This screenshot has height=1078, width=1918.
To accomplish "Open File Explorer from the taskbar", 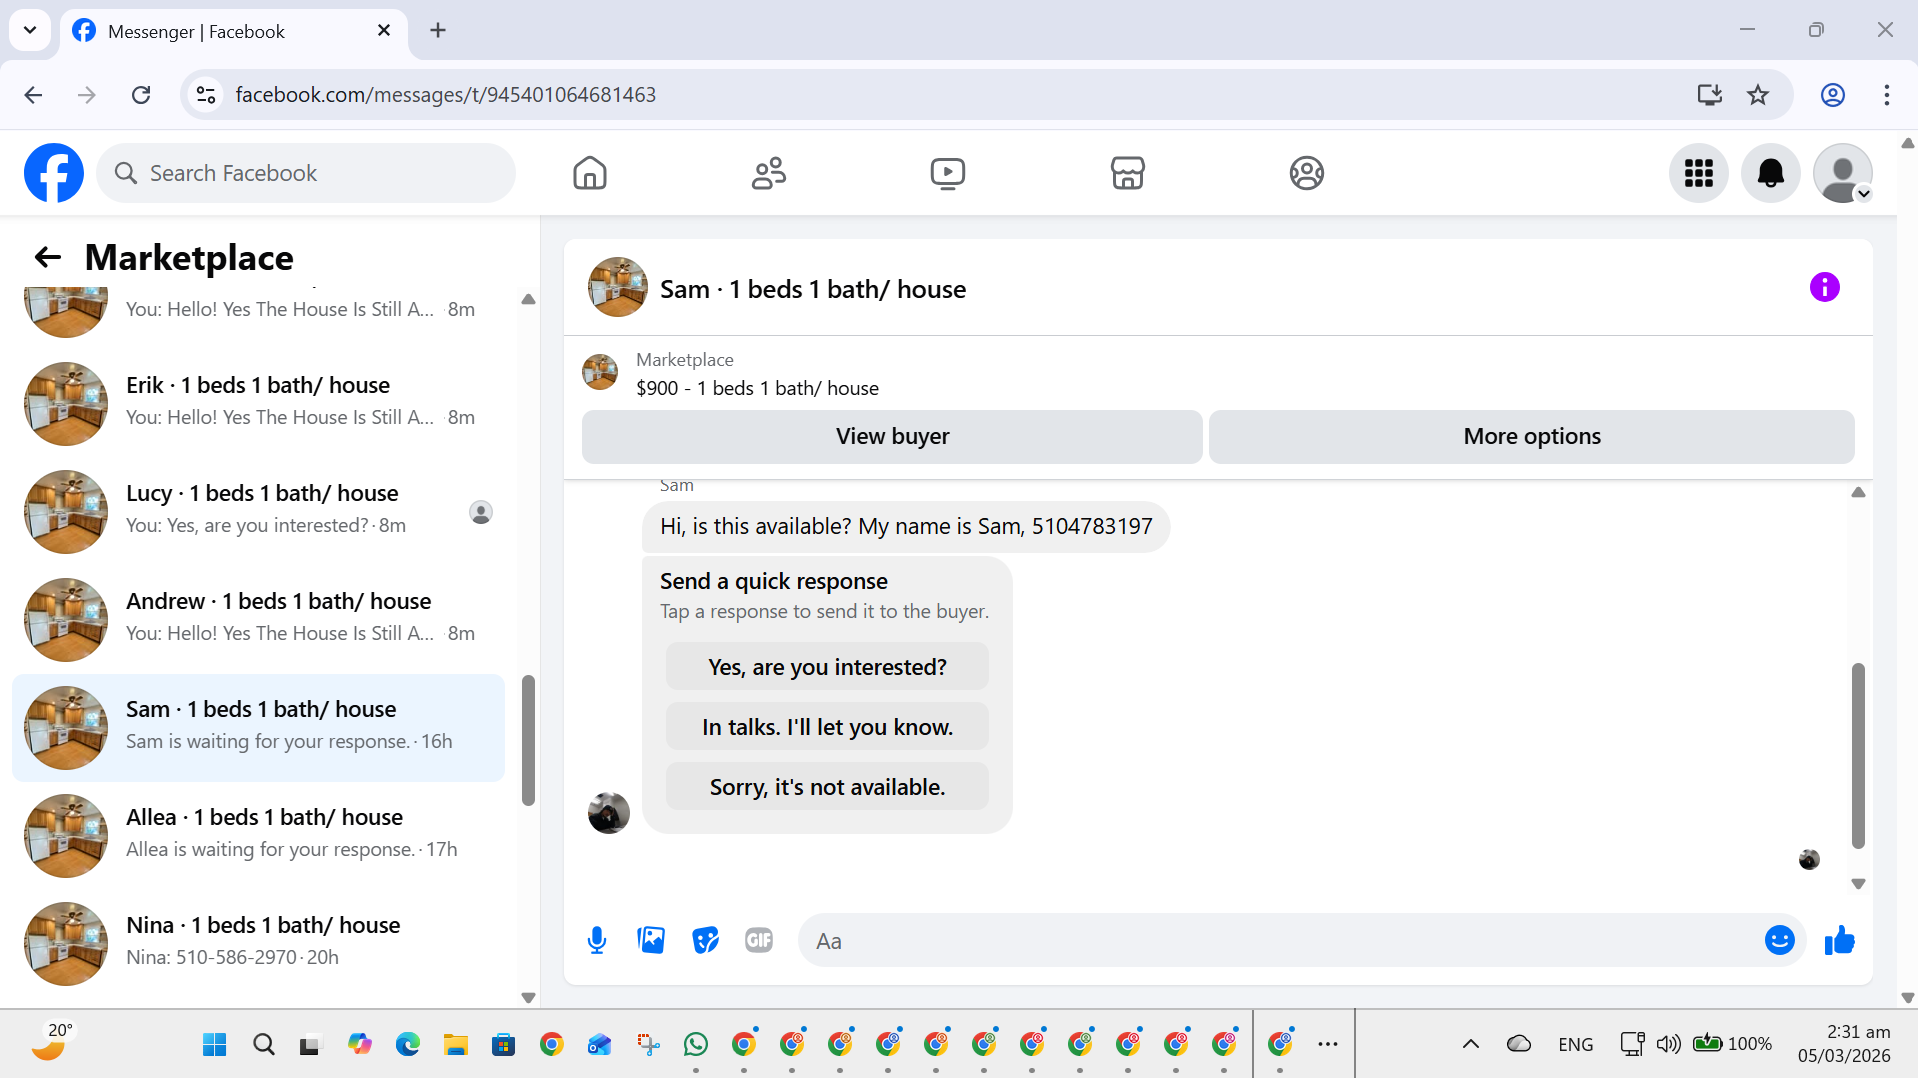I will coord(456,1045).
